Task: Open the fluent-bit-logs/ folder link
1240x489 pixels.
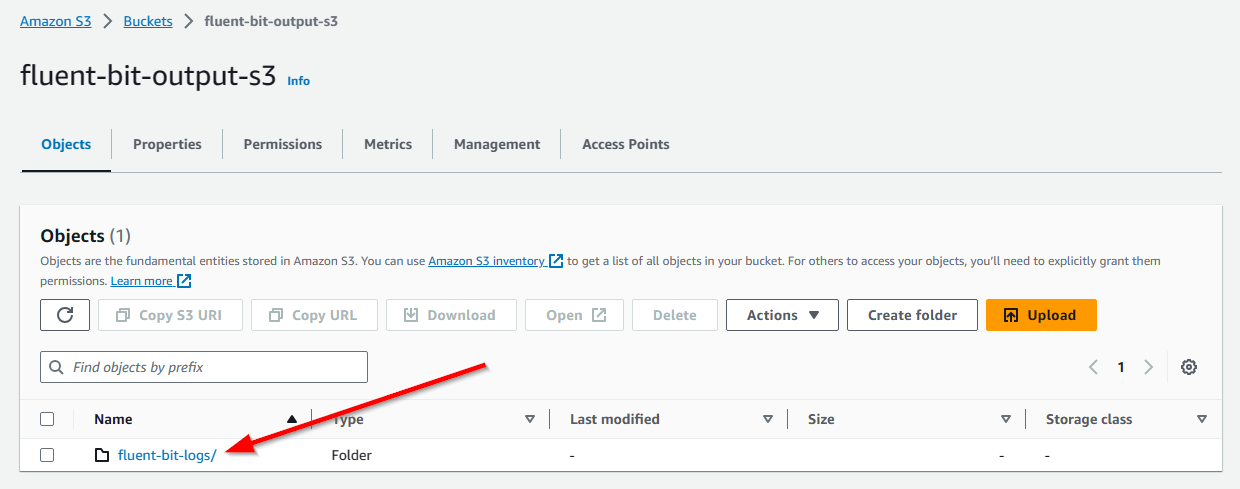Action: 167,455
